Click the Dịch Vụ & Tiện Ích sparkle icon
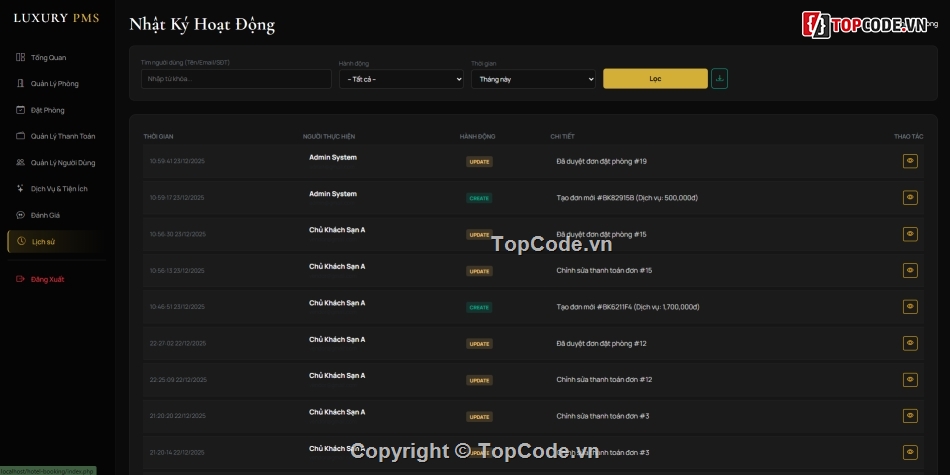The height and width of the screenshot is (475, 950). (x=21, y=188)
